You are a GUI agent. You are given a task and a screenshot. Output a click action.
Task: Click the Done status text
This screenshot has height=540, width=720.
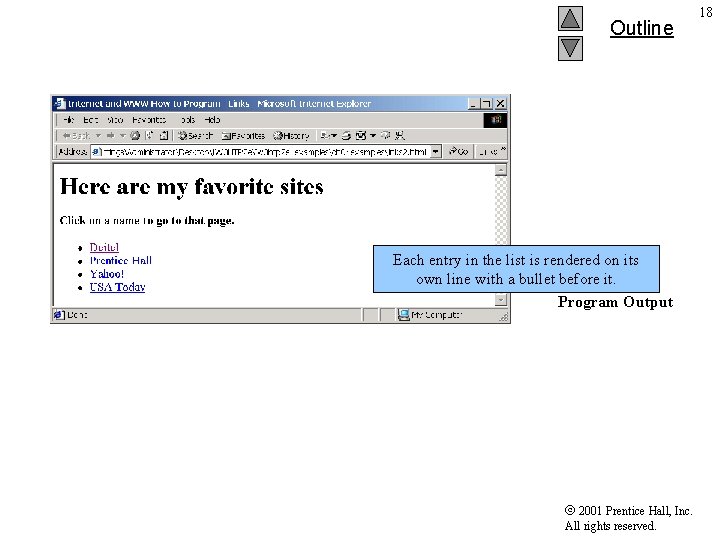point(77,315)
